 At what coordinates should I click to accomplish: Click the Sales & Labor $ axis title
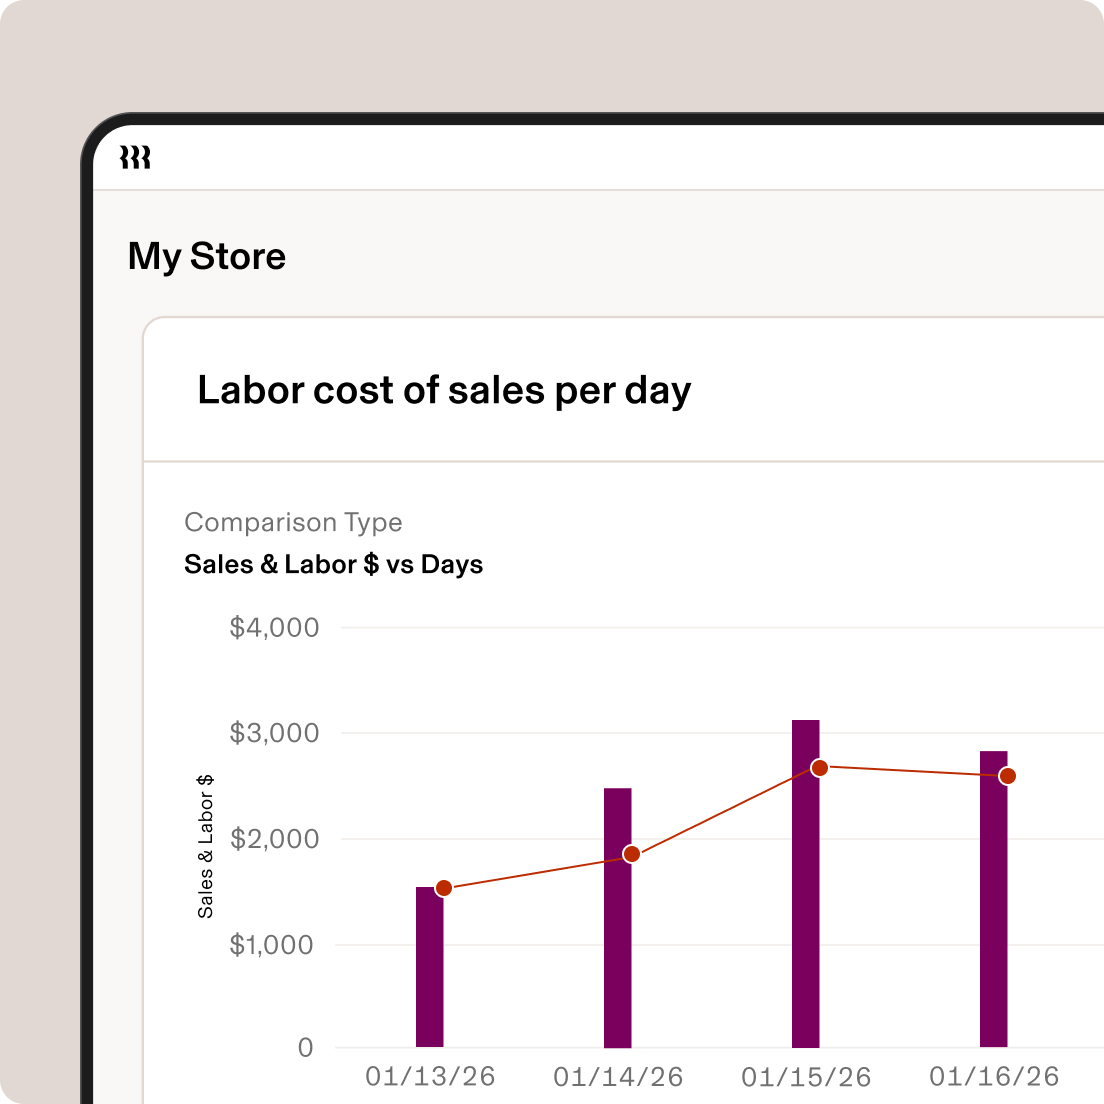206,845
